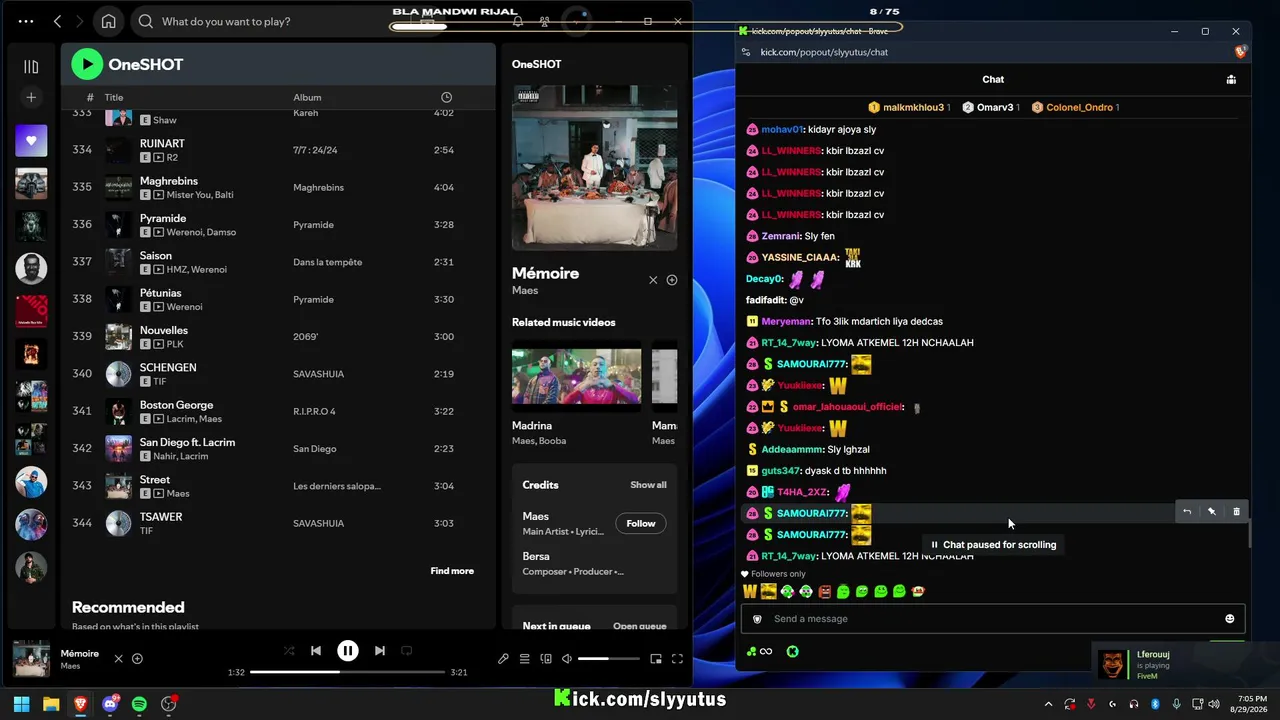This screenshot has height=720, width=1280.
Task: Toggle repeat in the Spotify player
Action: [406, 651]
